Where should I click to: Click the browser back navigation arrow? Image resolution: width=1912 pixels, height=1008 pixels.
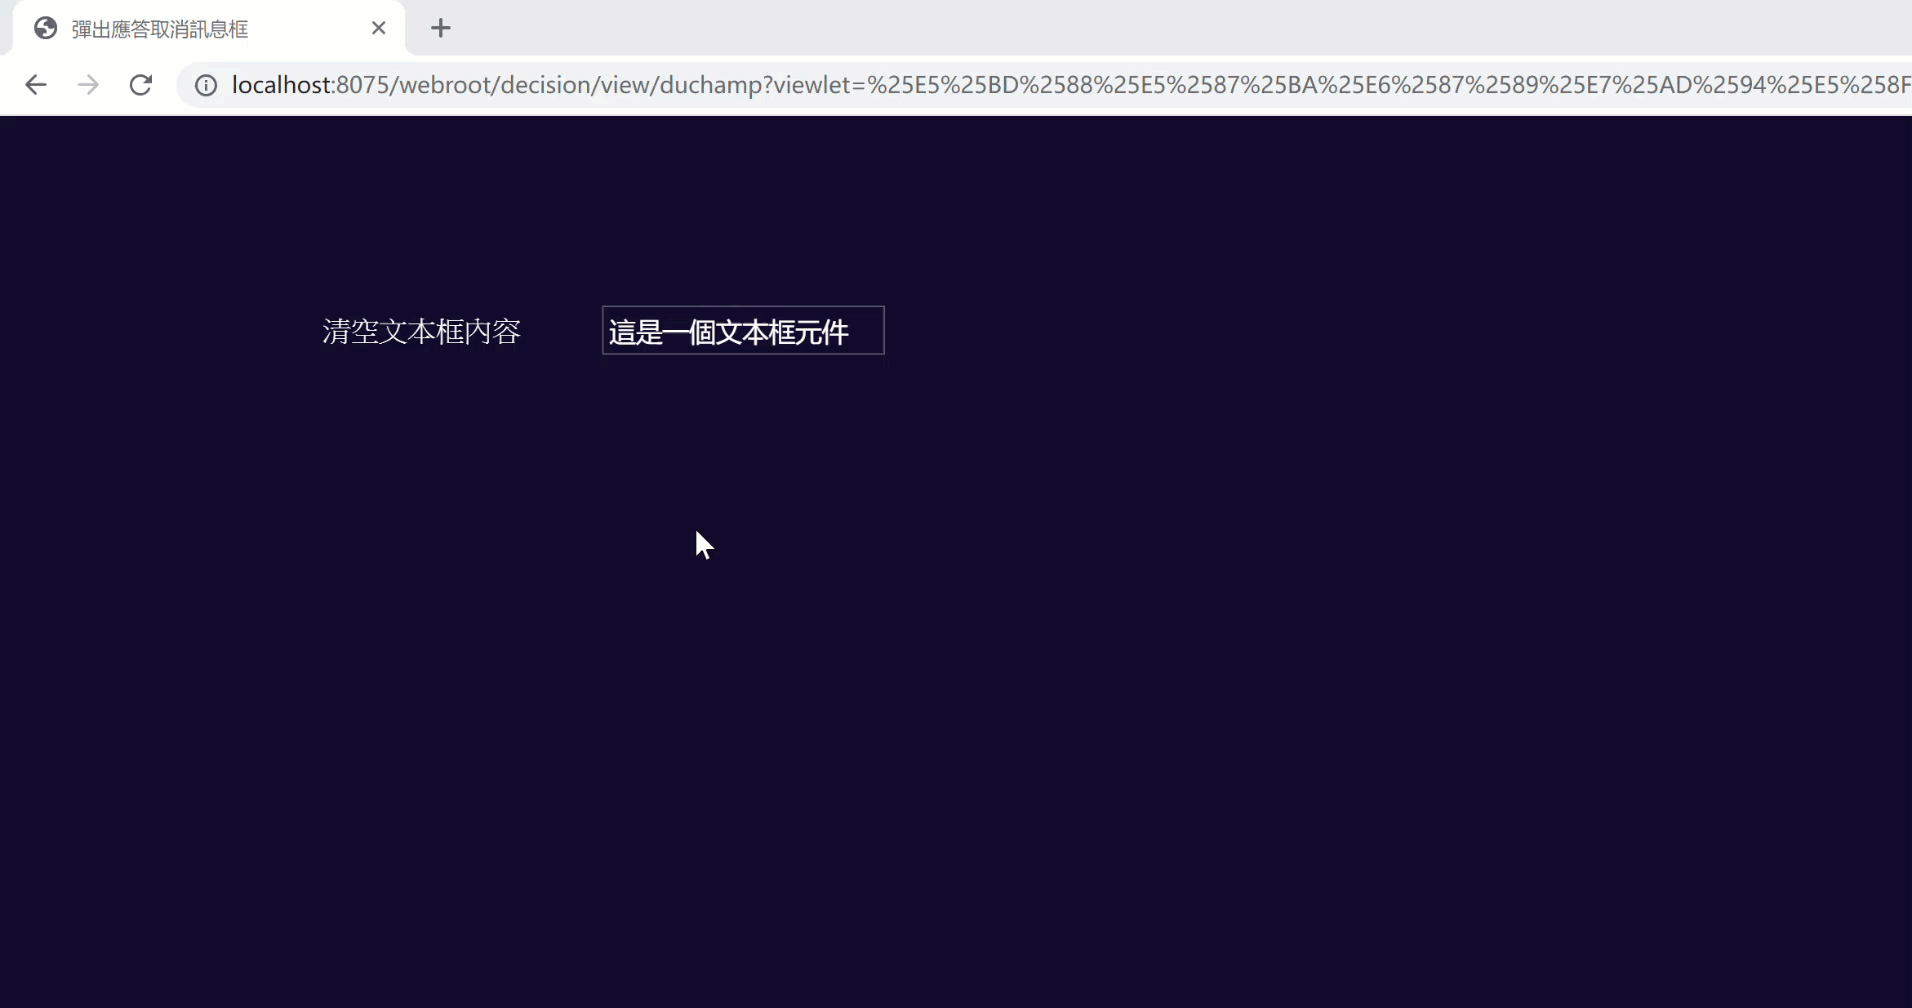pyautogui.click(x=36, y=84)
